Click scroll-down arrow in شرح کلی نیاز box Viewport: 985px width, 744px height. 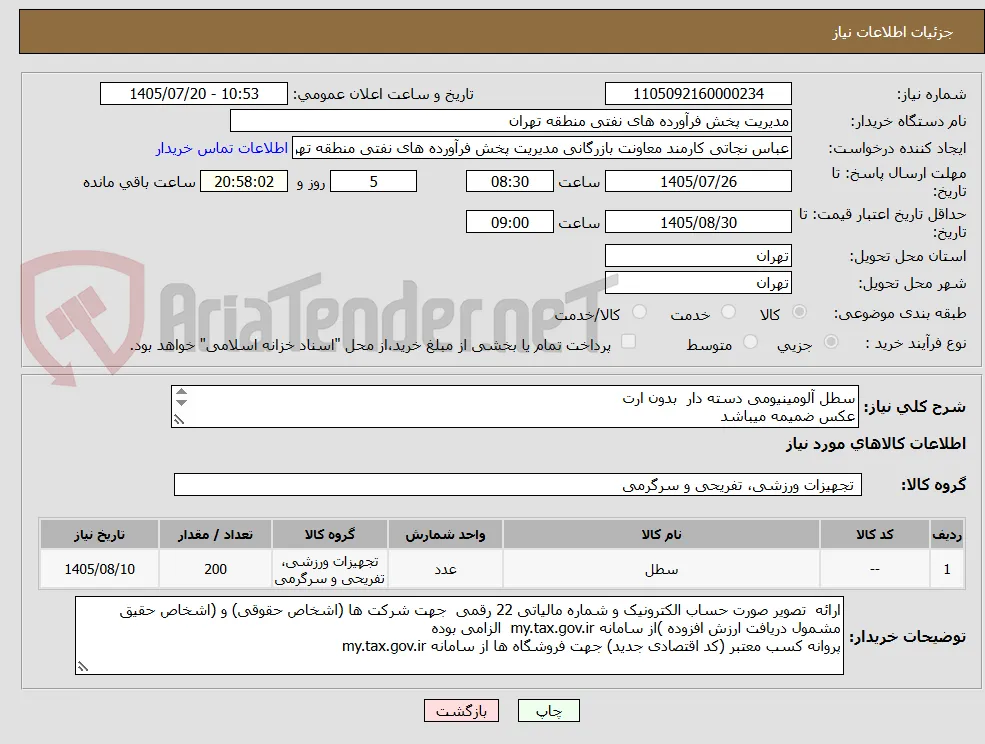tap(181, 402)
